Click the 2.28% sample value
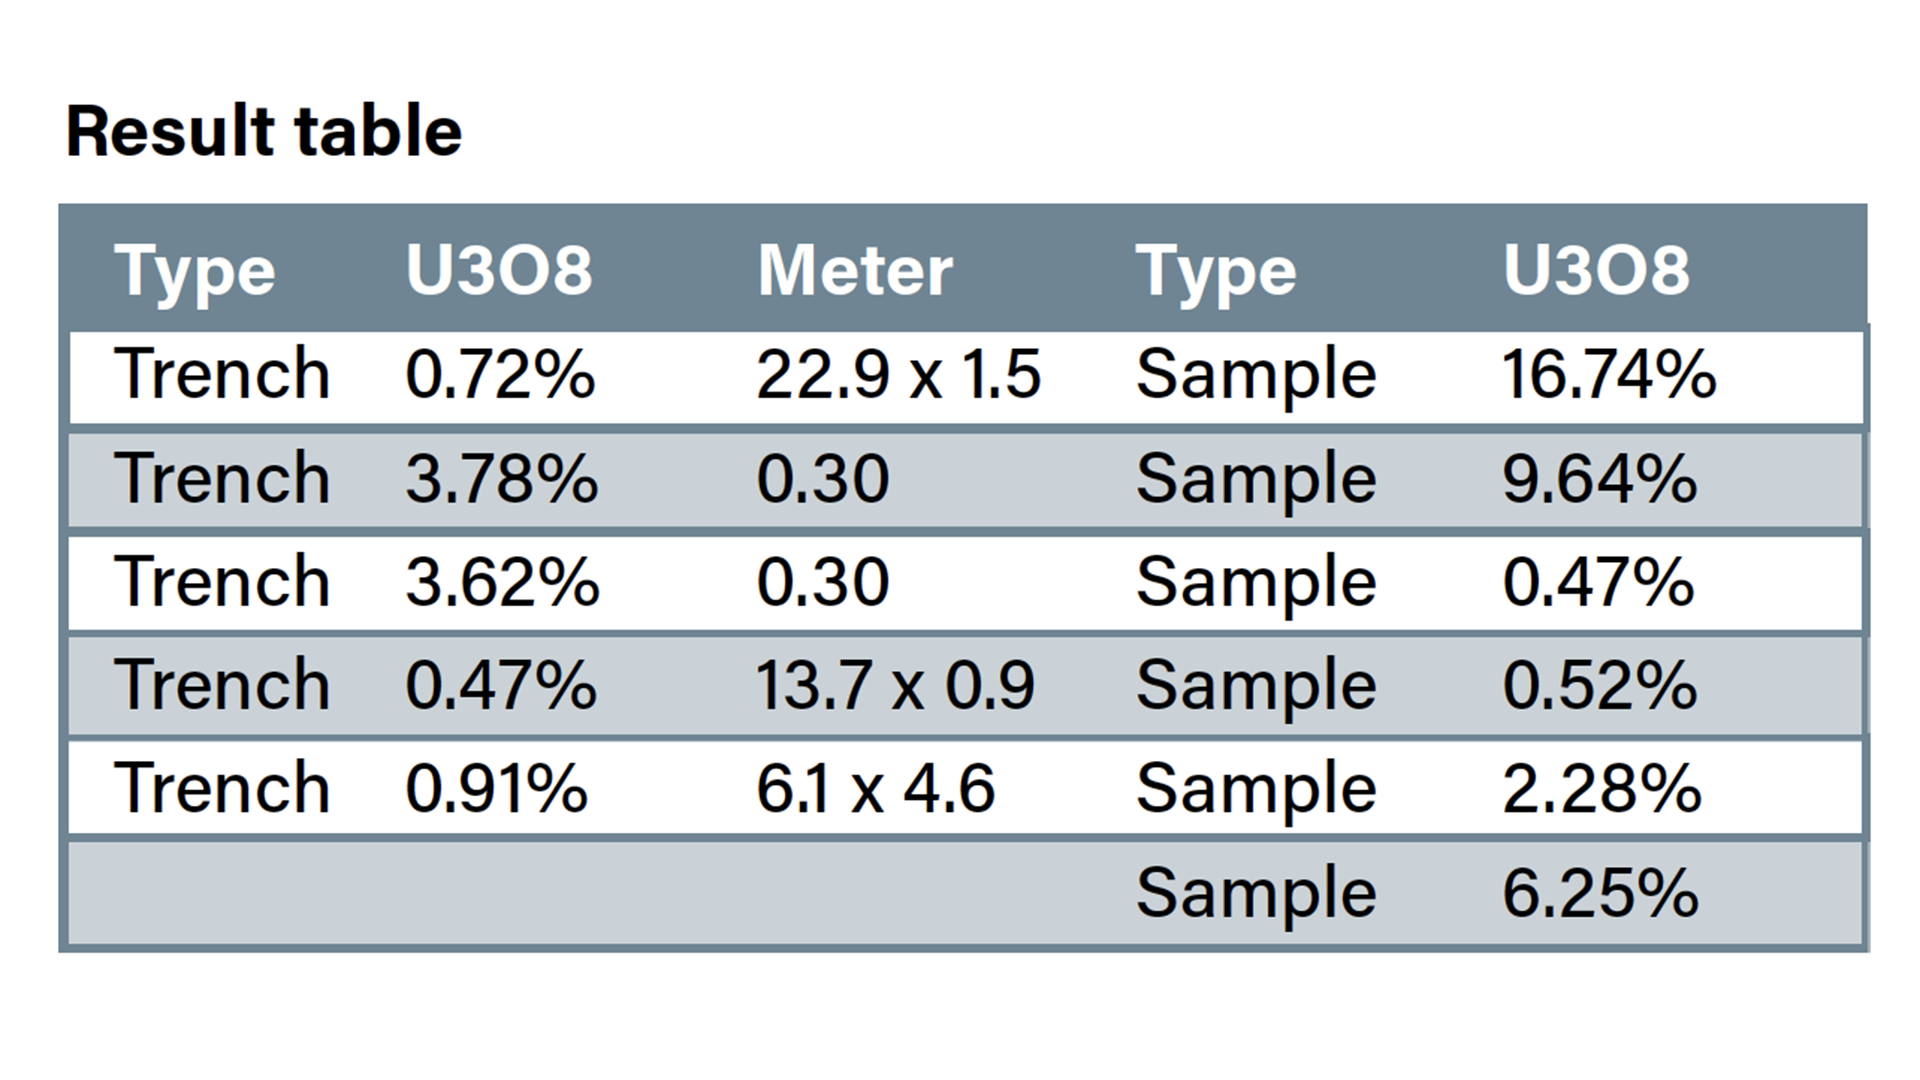The image size is (1920, 1080). 1601,789
